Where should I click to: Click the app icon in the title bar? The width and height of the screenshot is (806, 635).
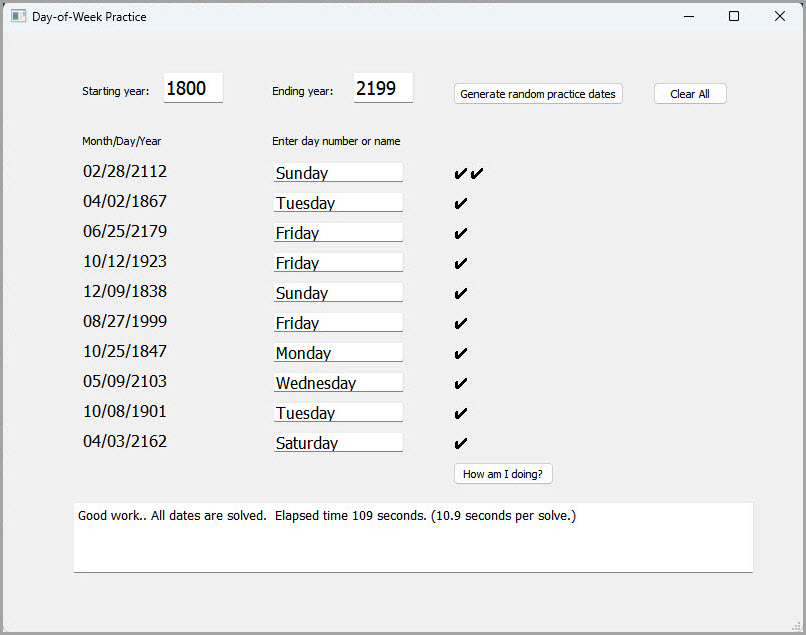(19, 16)
